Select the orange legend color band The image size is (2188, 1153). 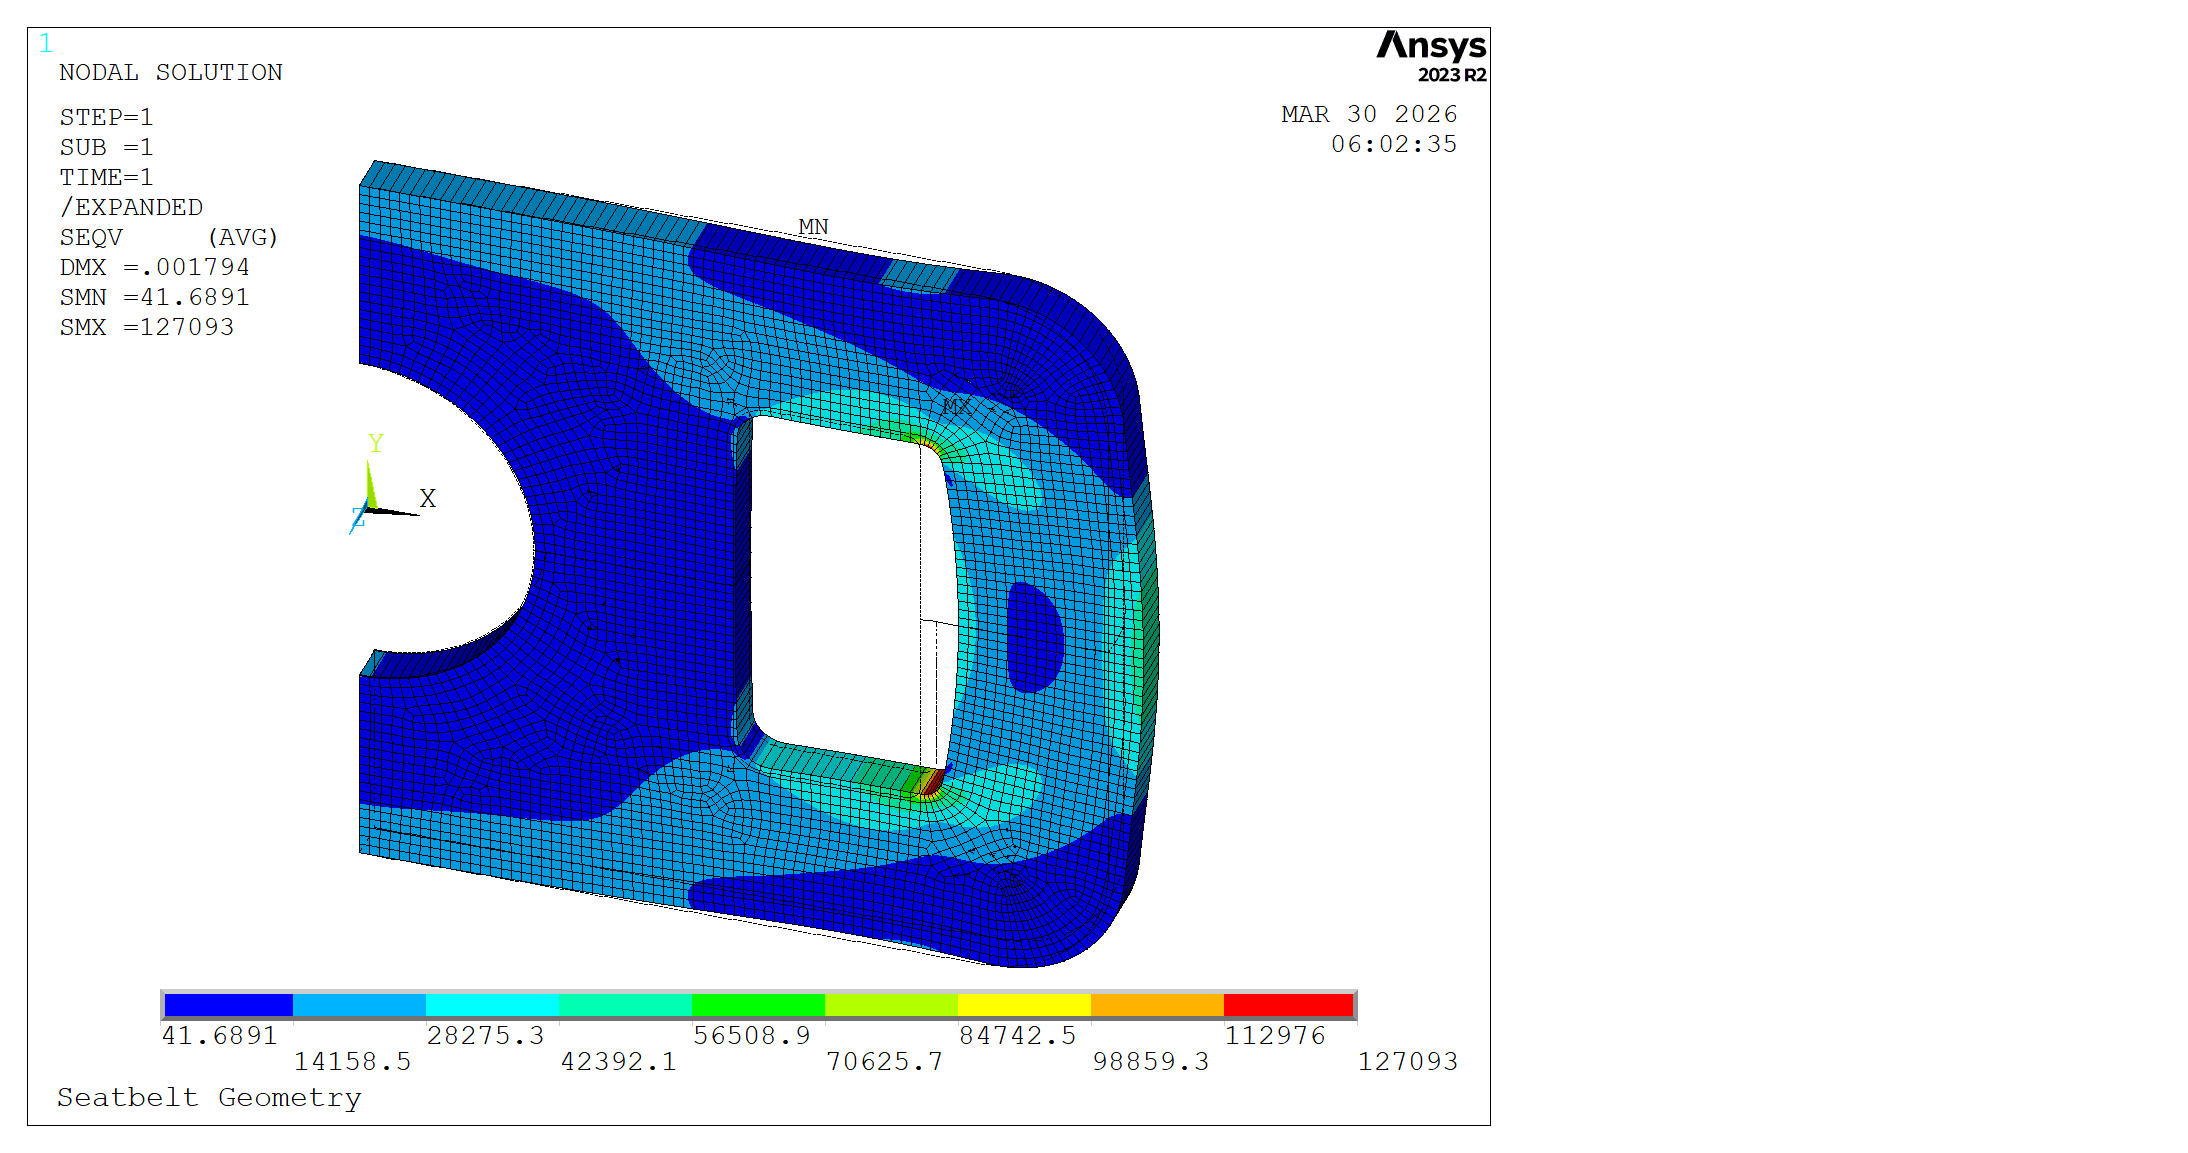tap(1156, 1004)
